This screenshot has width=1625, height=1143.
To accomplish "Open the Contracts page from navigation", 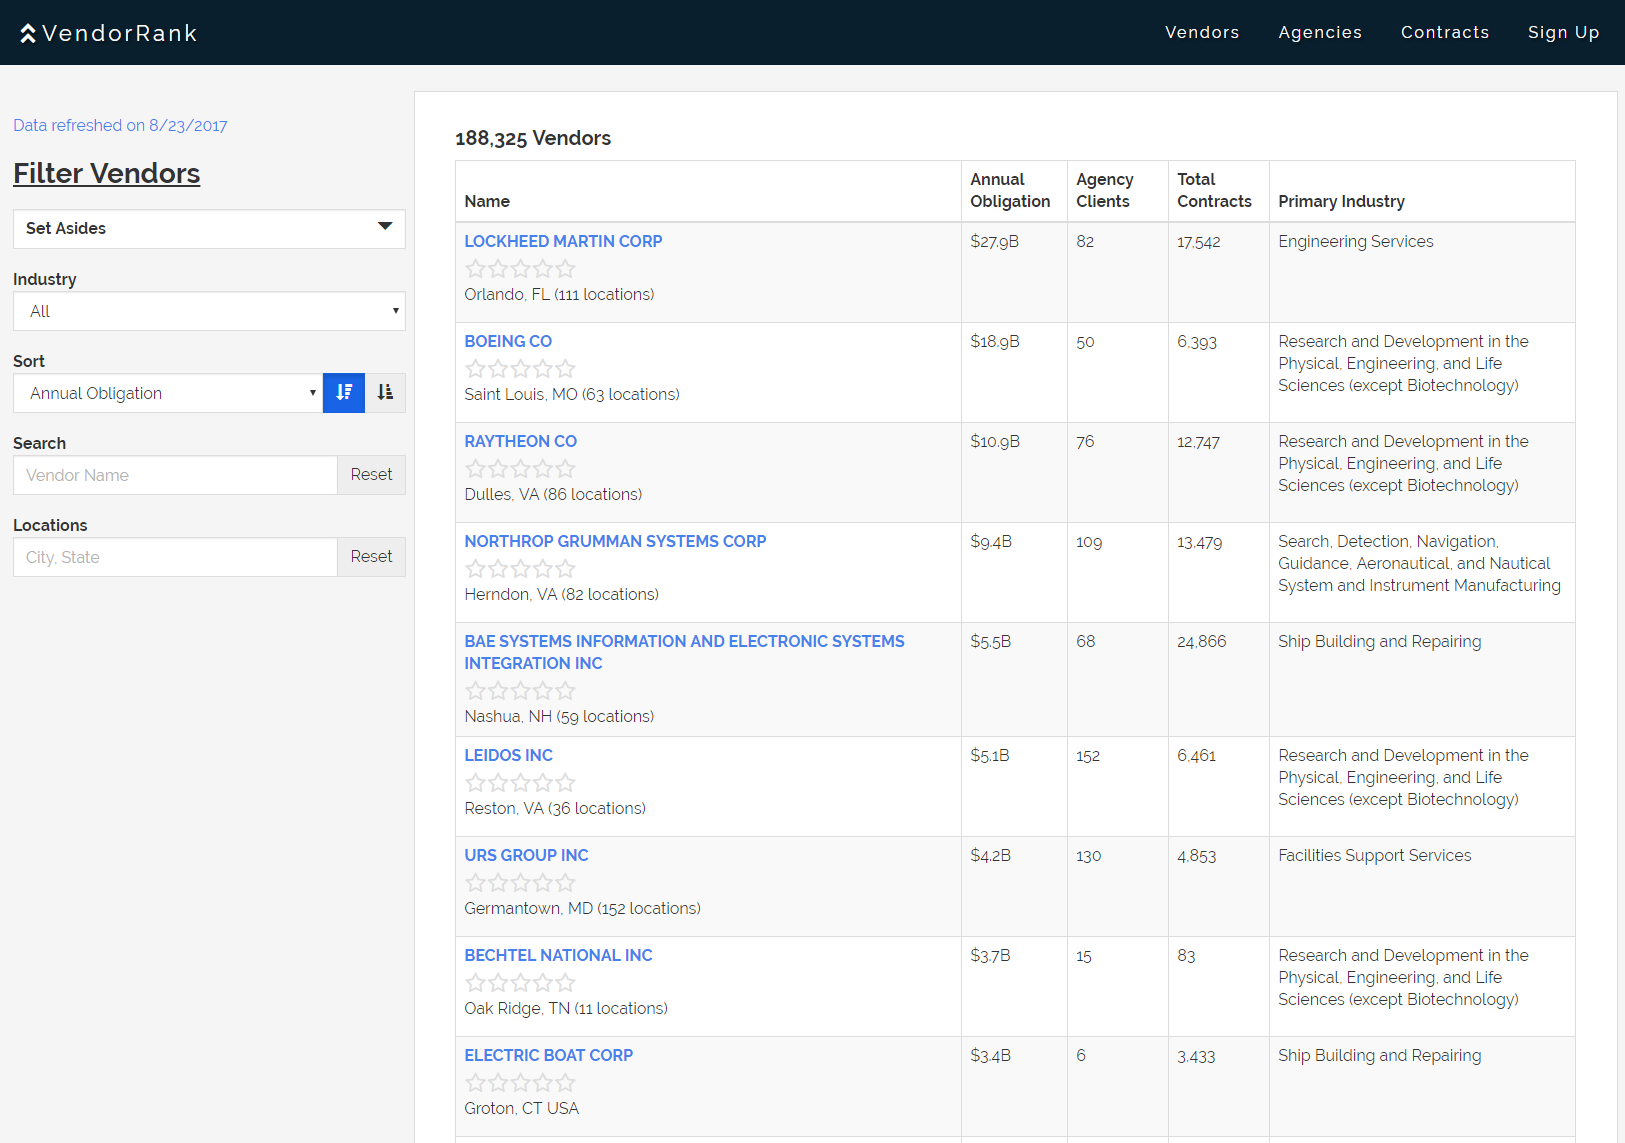I will pyautogui.click(x=1445, y=33).
